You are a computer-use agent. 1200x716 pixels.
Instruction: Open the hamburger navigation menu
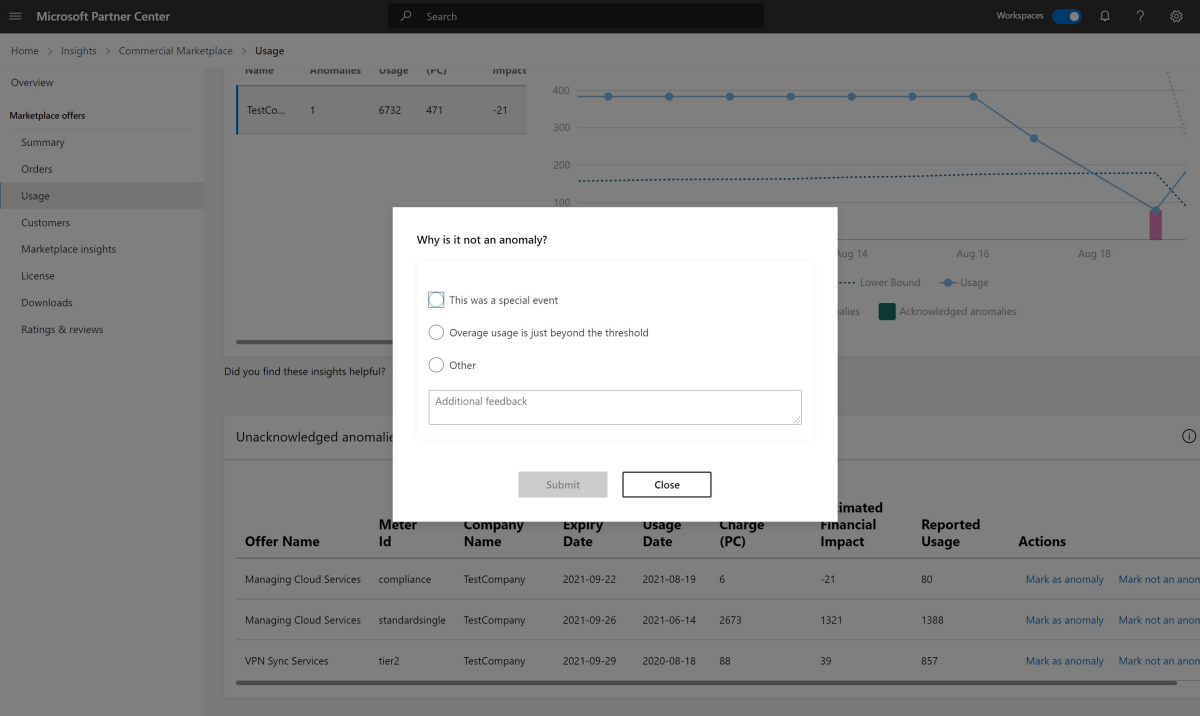tap(15, 16)
